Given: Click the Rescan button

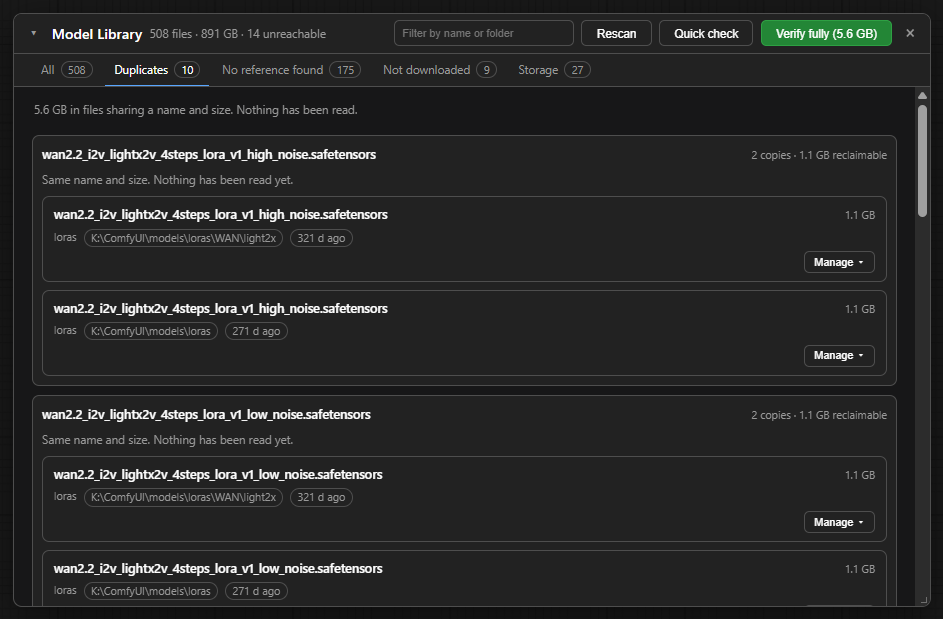Looking at the screenshot, I should coord(616,33).
